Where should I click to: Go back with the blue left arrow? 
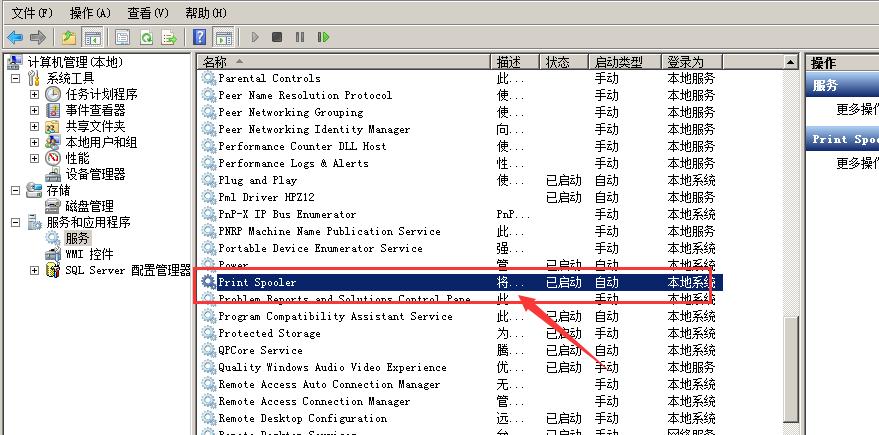click(x=15, y=38)
